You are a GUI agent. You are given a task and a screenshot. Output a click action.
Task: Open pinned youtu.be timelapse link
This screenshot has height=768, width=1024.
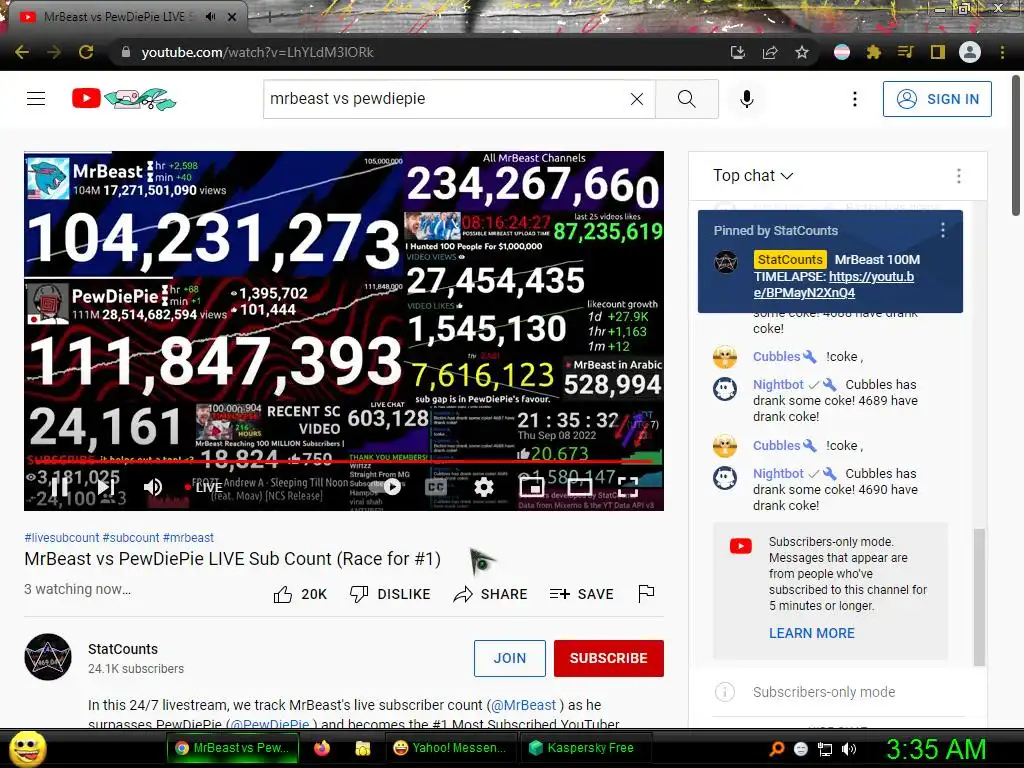(835, 285)
